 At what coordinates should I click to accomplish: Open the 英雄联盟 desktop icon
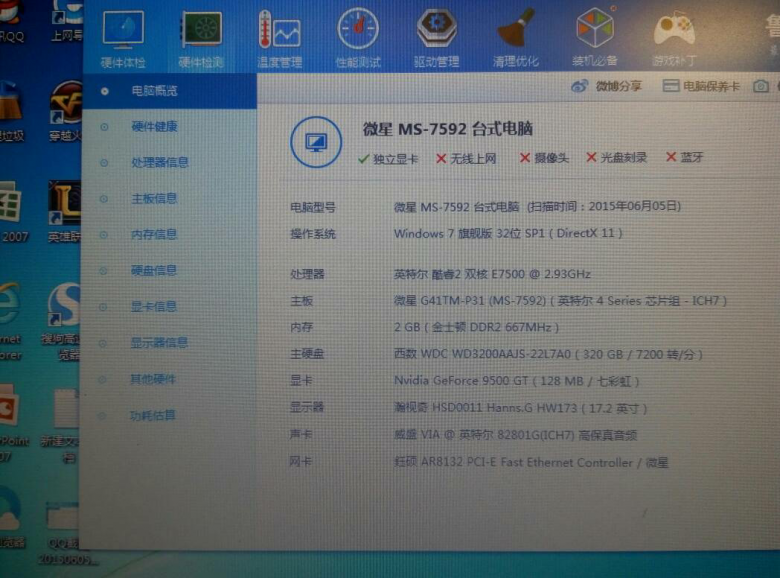64,211
